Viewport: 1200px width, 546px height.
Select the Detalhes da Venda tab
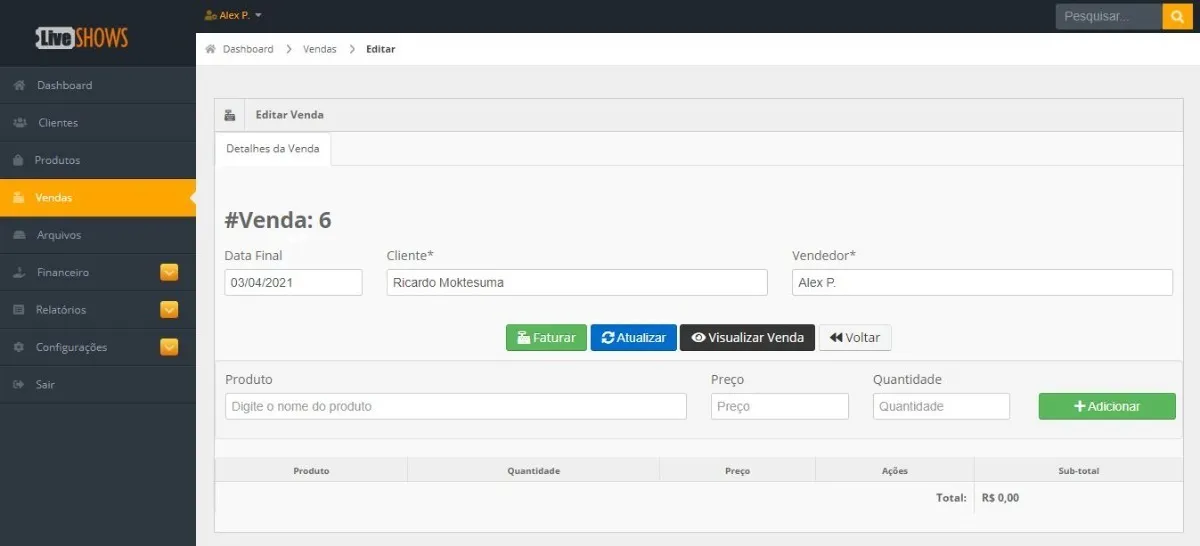(x=273, y=149)
